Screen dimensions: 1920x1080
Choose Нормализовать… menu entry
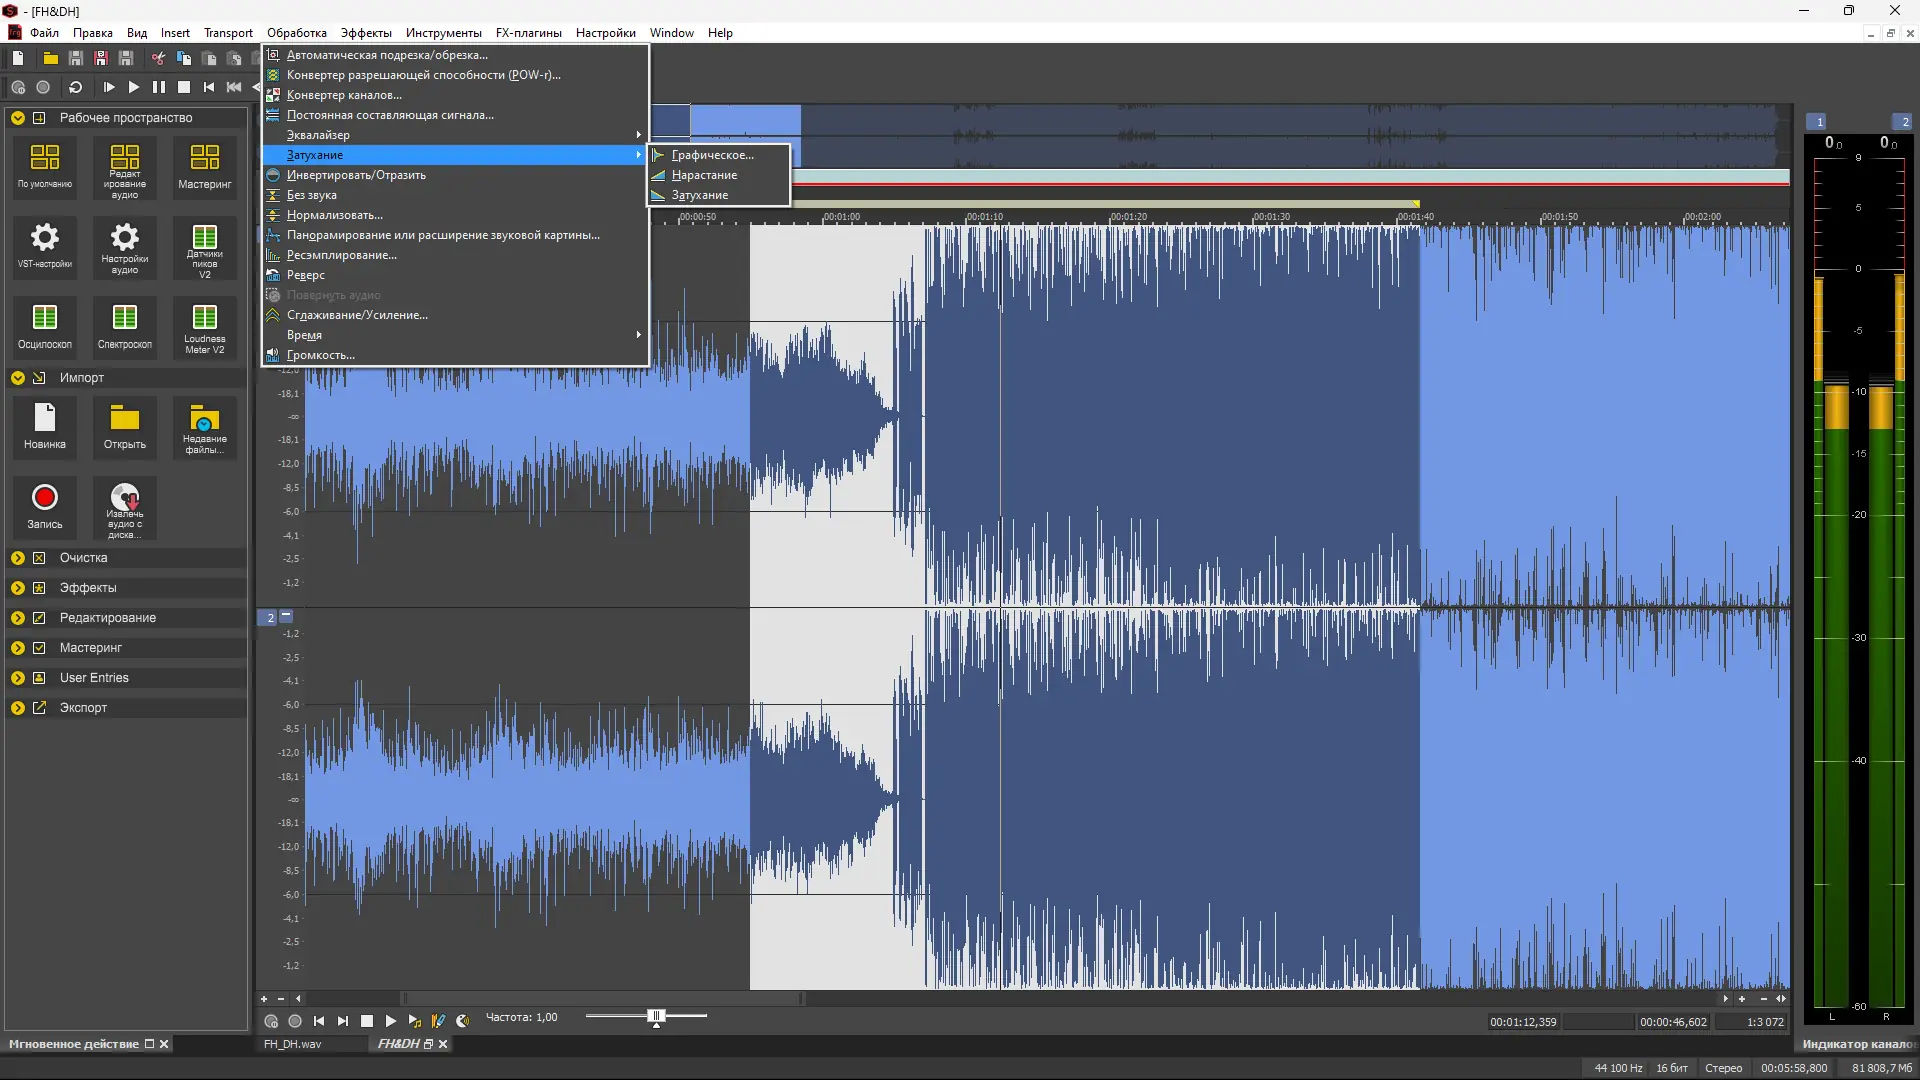334,215
